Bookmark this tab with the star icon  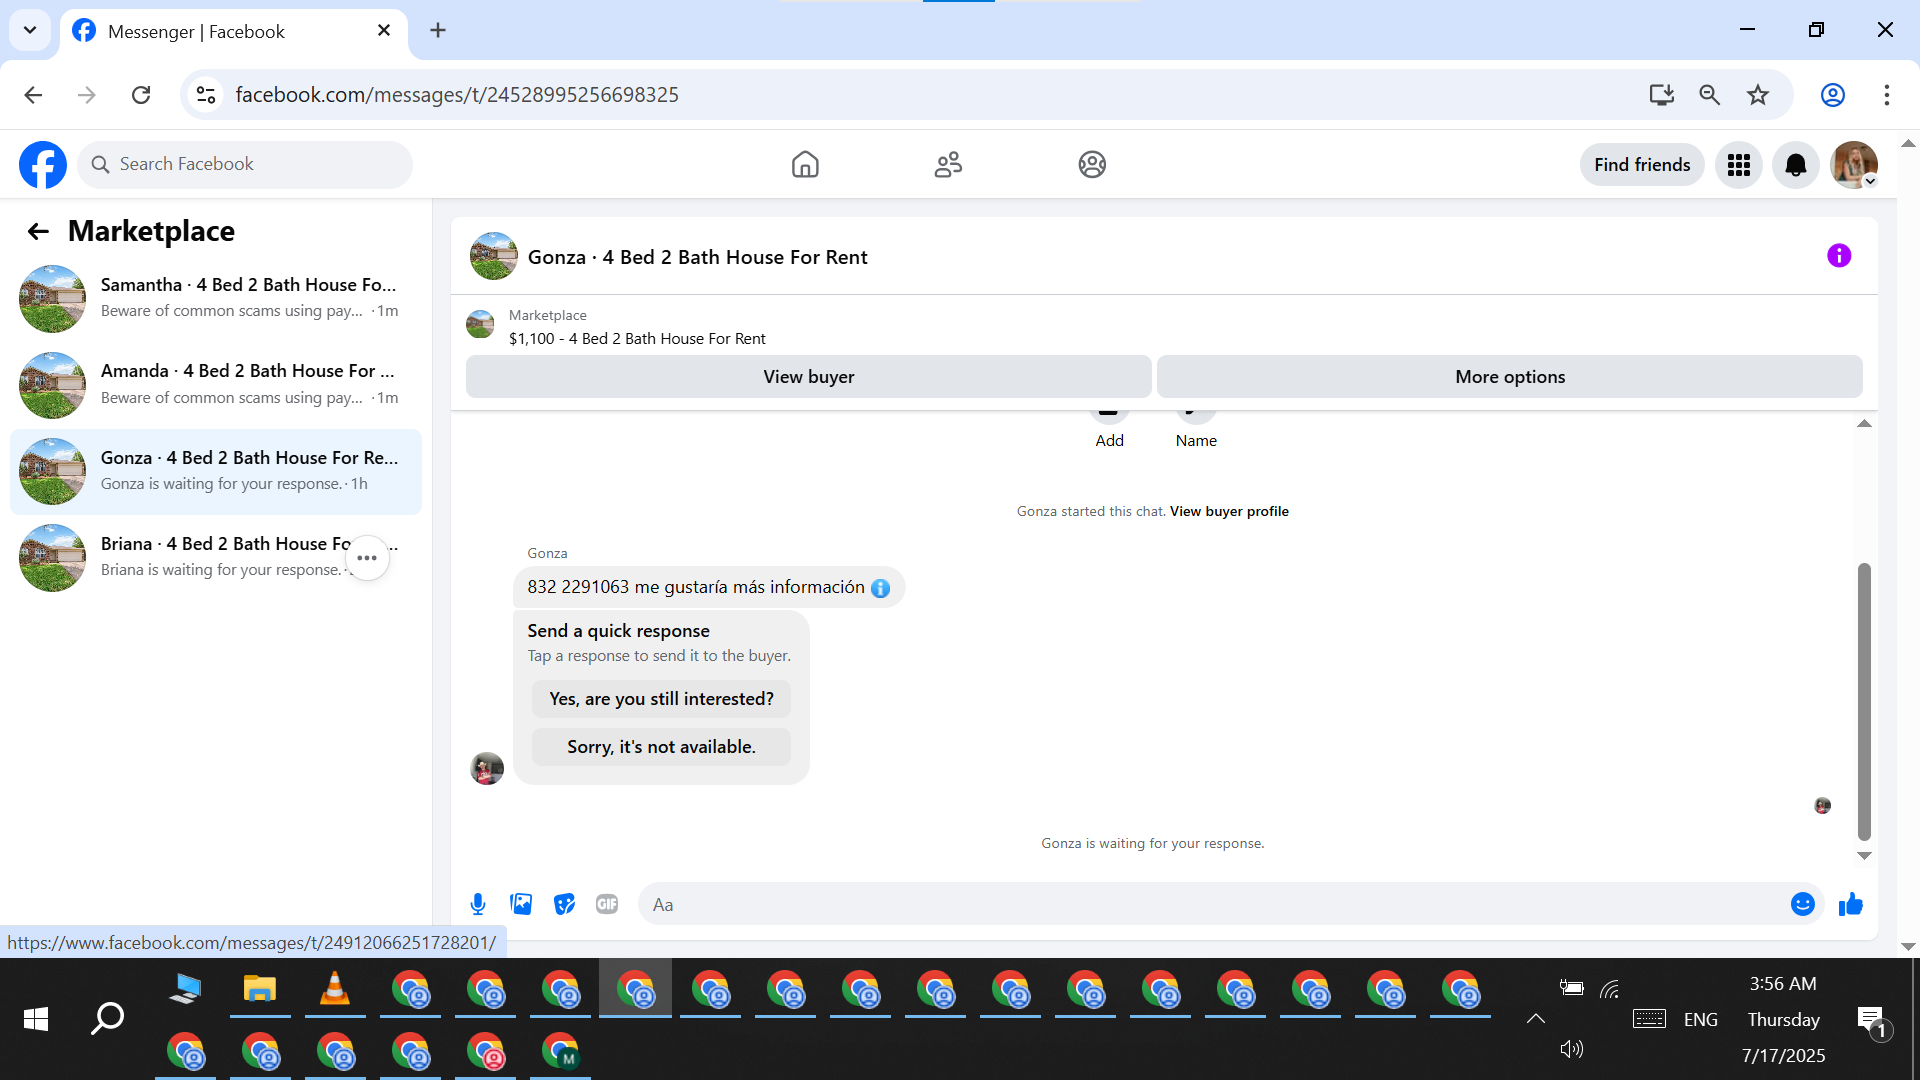tap(1758, 95)
